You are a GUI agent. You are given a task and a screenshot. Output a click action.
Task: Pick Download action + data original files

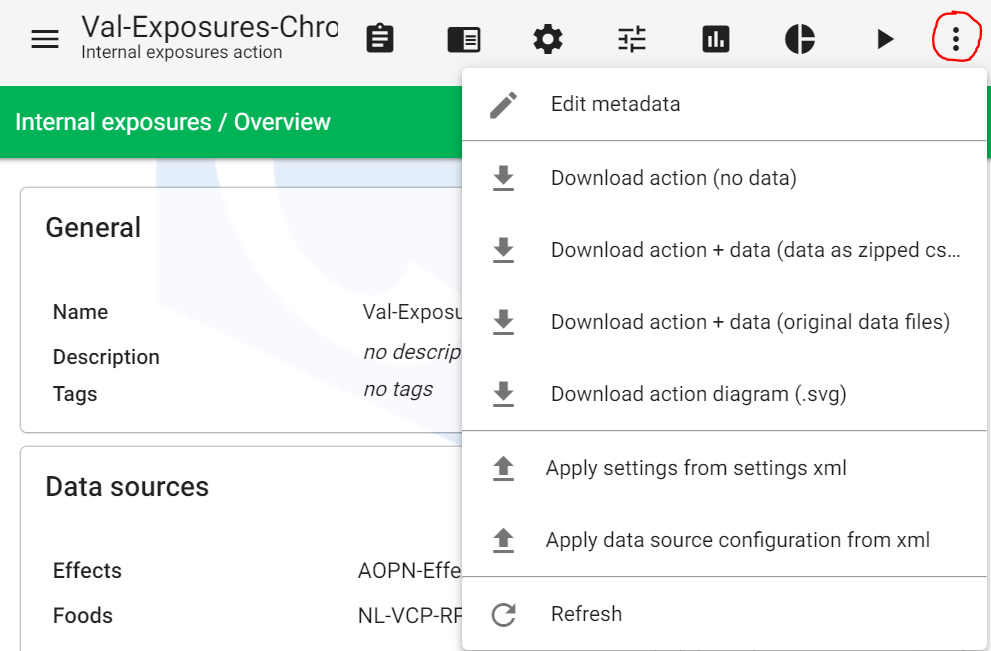click(x=750, y=322)
